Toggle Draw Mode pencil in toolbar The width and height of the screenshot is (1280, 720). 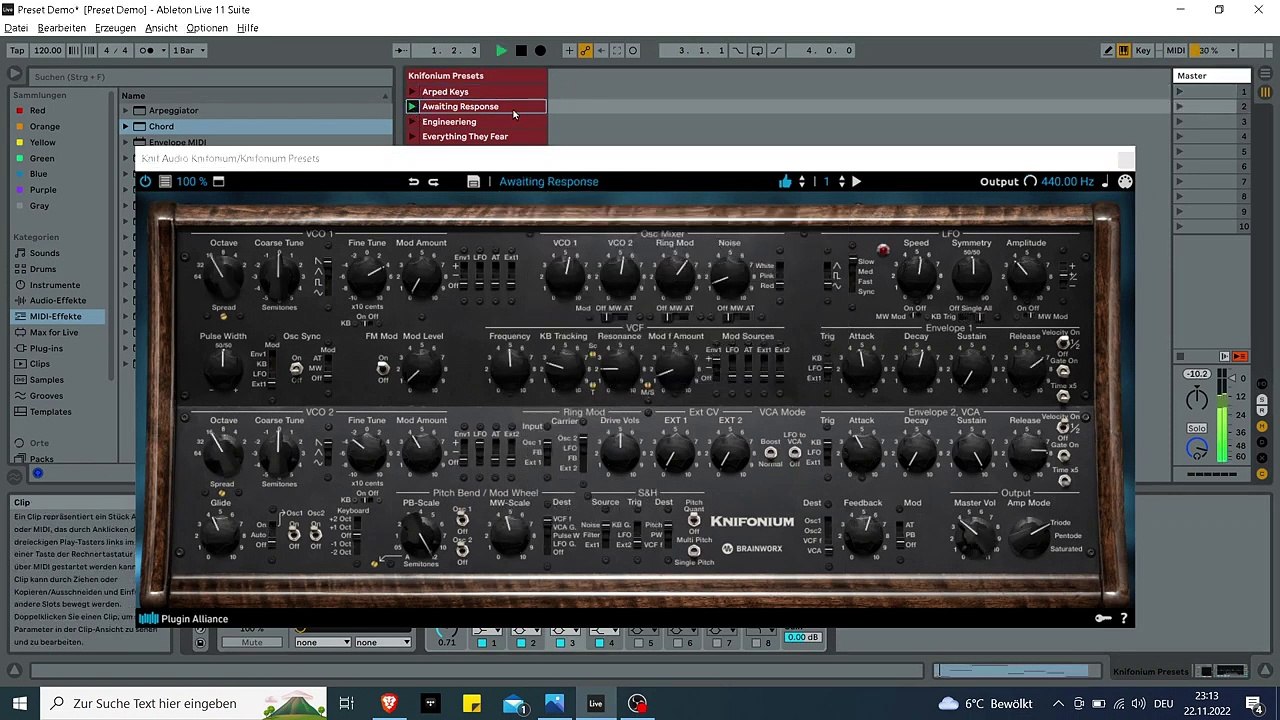tap(1108, 51)
